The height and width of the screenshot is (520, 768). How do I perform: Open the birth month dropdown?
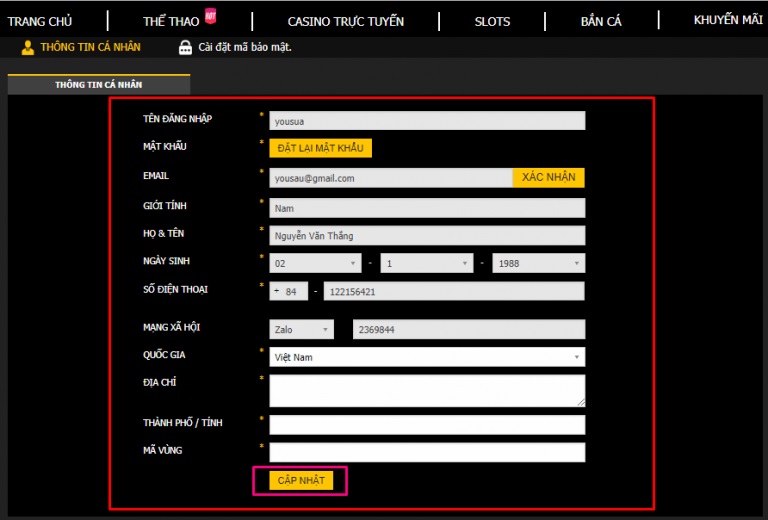(427, 263)
